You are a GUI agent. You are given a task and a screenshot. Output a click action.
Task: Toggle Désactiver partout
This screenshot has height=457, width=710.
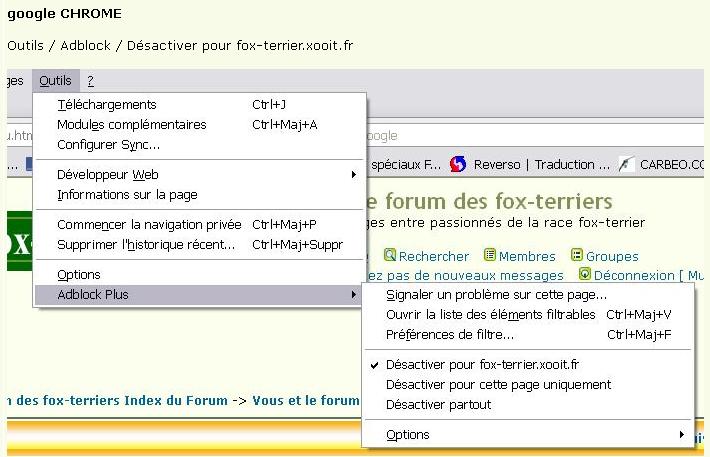(x=528, y=404)
